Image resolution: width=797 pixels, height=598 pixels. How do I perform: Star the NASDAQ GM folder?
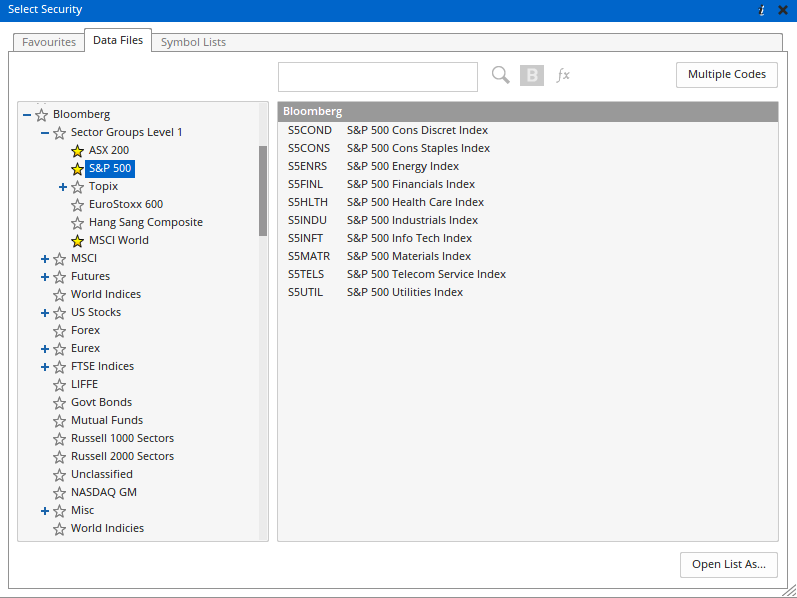[x=59, y=493]
